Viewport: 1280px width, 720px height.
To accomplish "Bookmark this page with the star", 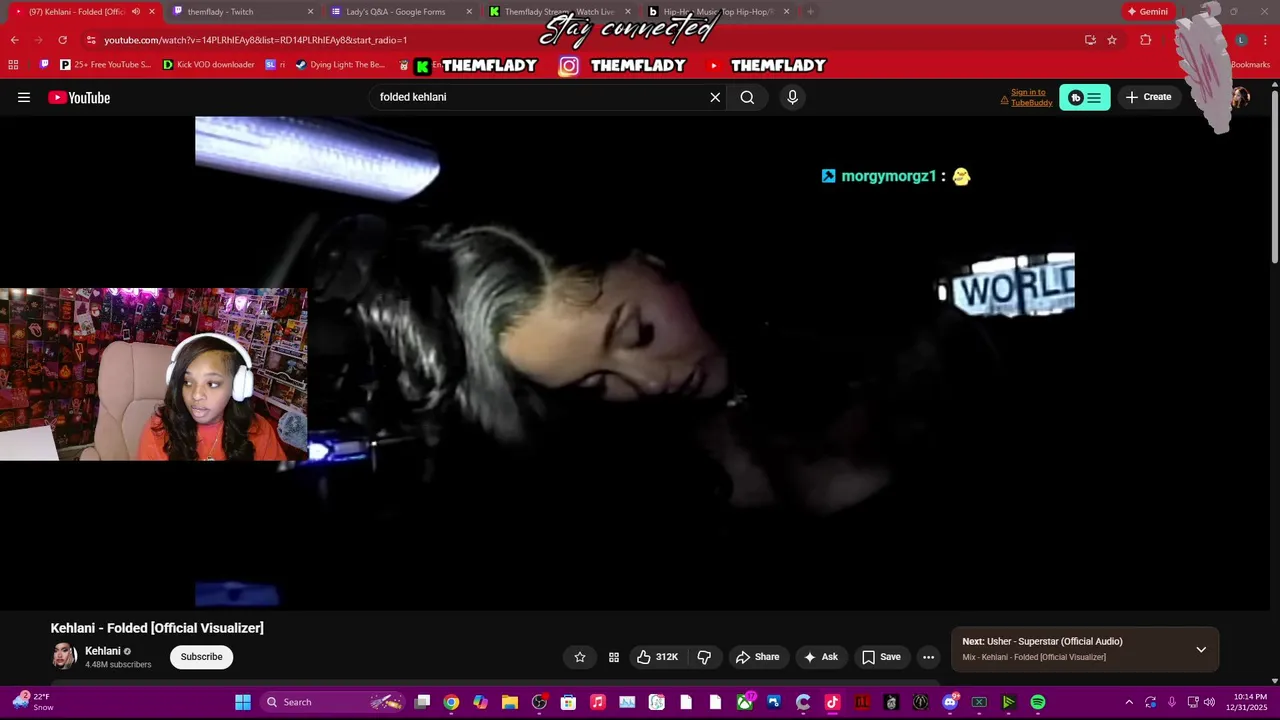I will pyautogui.click(x=1112, y=40).
